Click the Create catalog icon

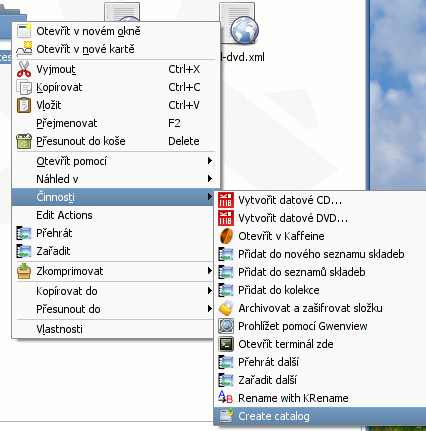coord(226,416)
